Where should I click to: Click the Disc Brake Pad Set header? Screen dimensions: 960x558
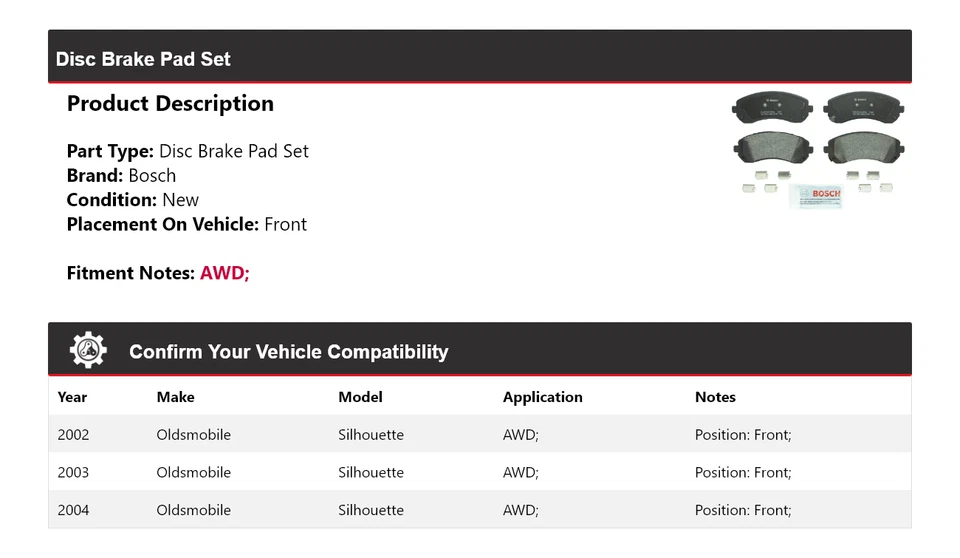coord(143,59)
